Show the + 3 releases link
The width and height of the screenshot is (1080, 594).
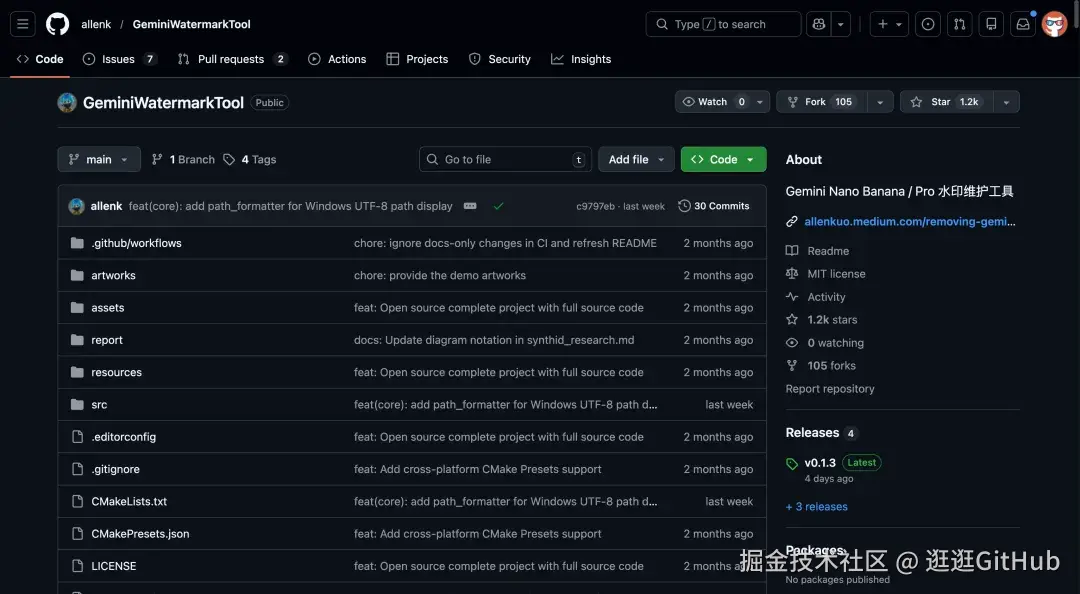[816, 507]
